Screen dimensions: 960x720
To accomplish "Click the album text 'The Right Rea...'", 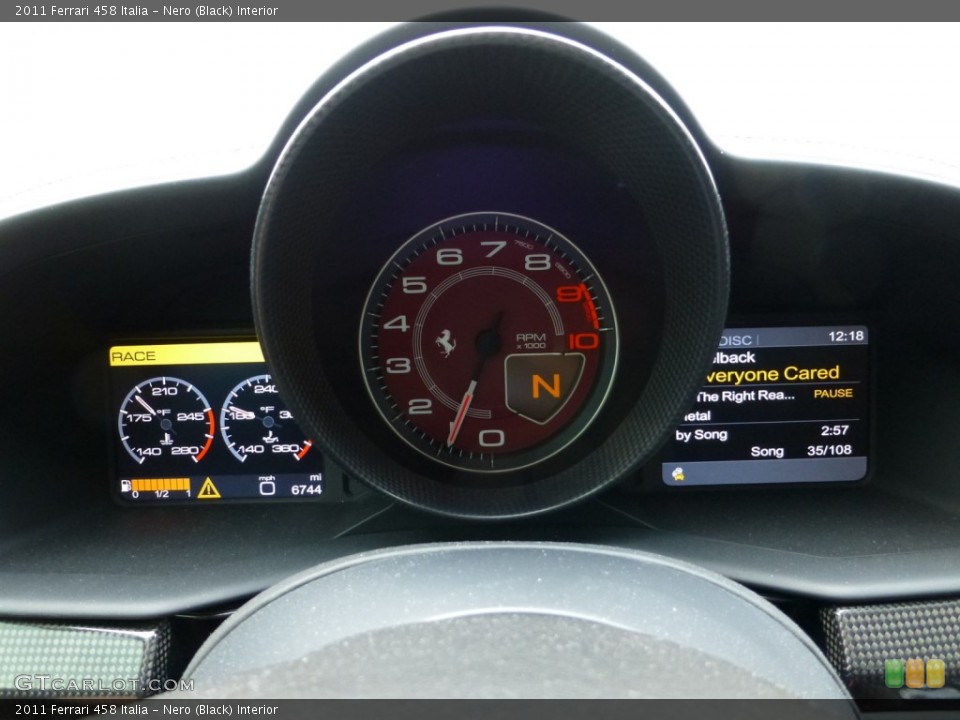I will point(745,396).
